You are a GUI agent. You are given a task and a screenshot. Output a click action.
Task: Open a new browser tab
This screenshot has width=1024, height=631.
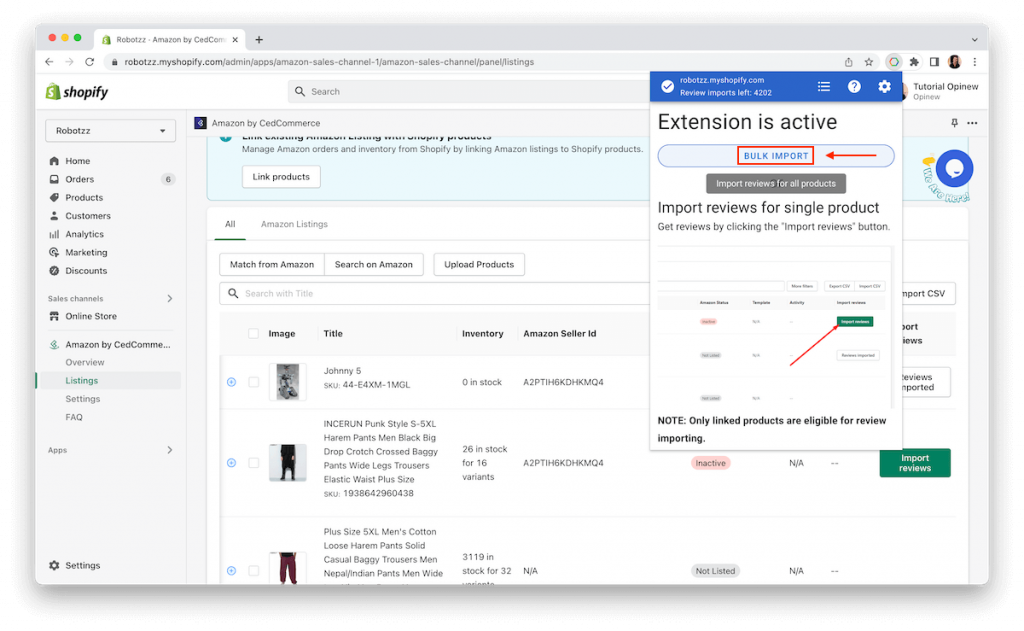[259, 39]
